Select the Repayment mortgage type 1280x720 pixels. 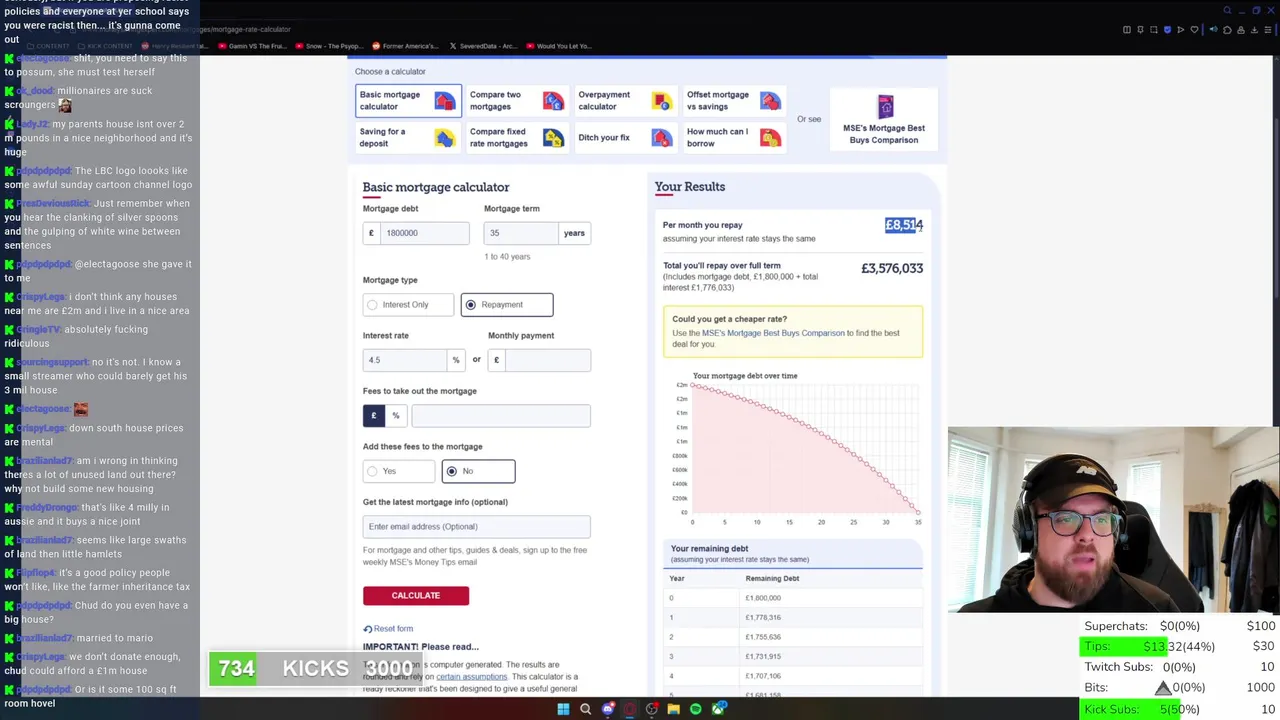click(507, 305)
